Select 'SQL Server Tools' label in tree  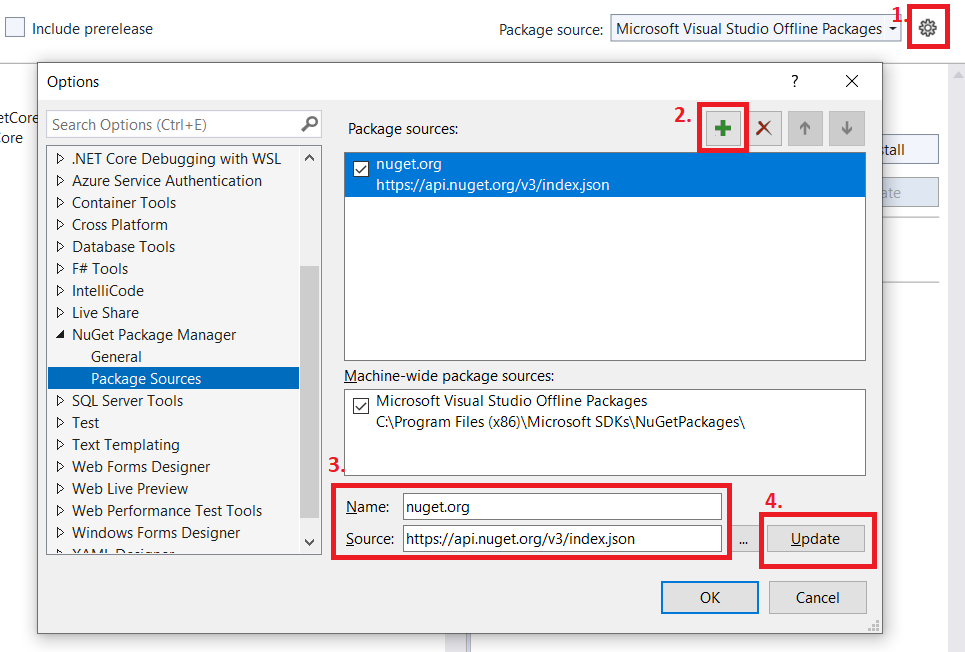pos(127,401)
